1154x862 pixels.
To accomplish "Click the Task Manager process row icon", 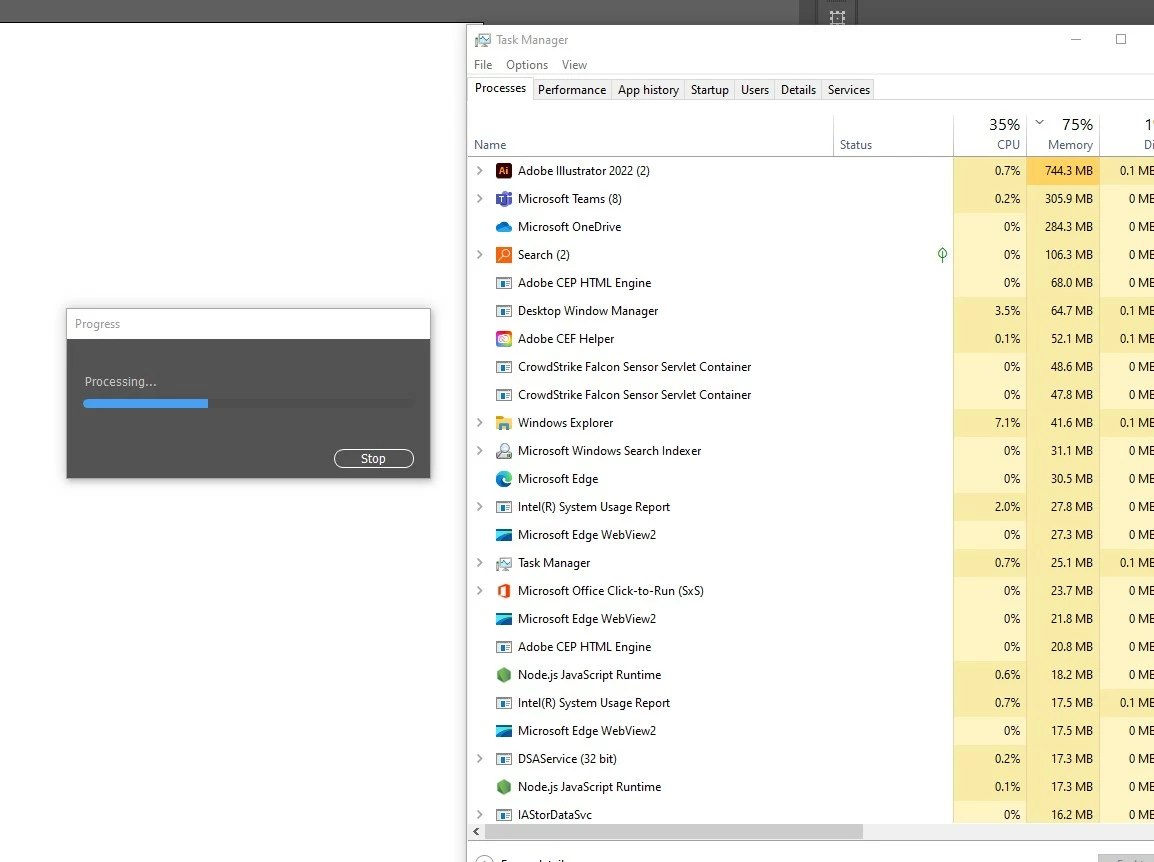I will click(503, 562).
